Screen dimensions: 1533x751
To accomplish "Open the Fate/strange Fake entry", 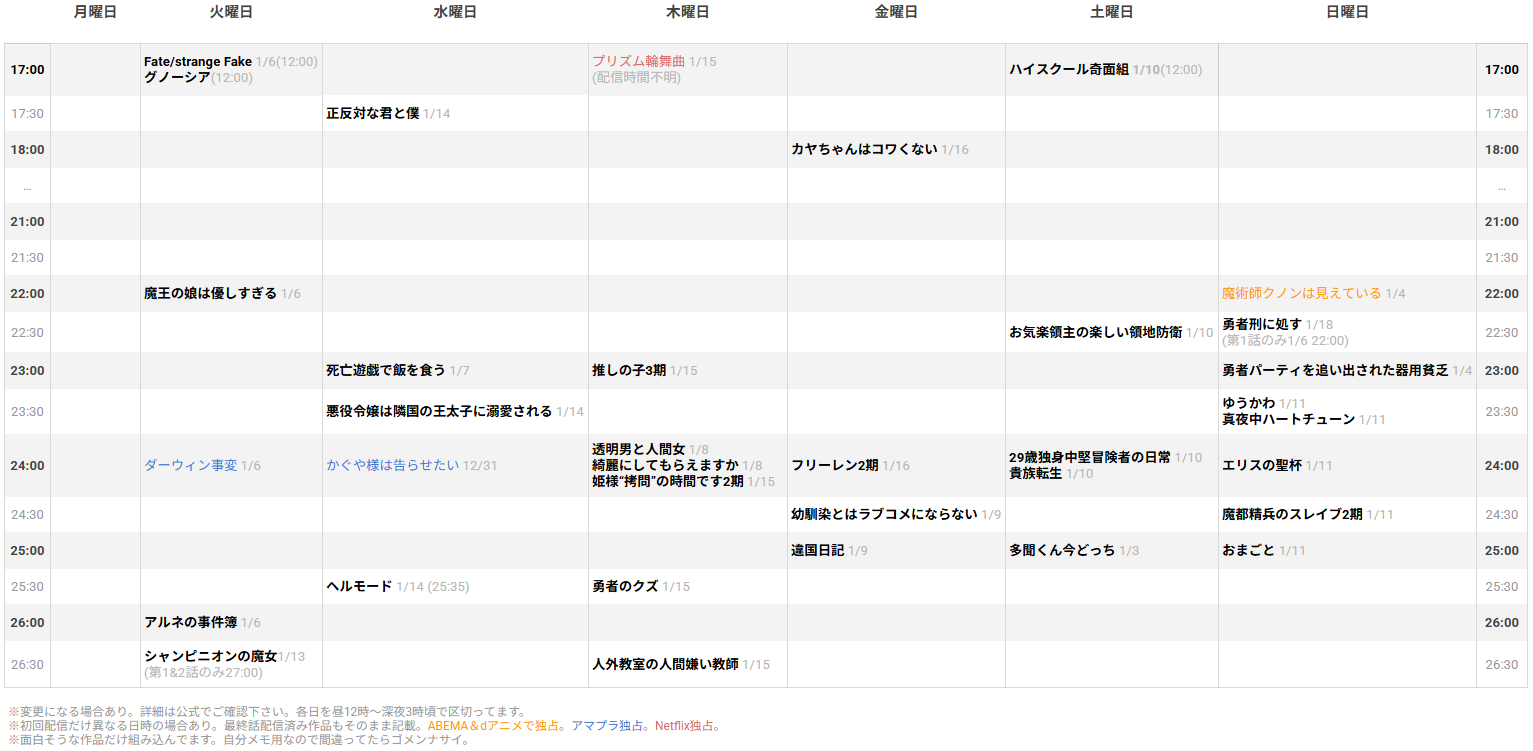I will pyautogui.click(x=197, y=61).
